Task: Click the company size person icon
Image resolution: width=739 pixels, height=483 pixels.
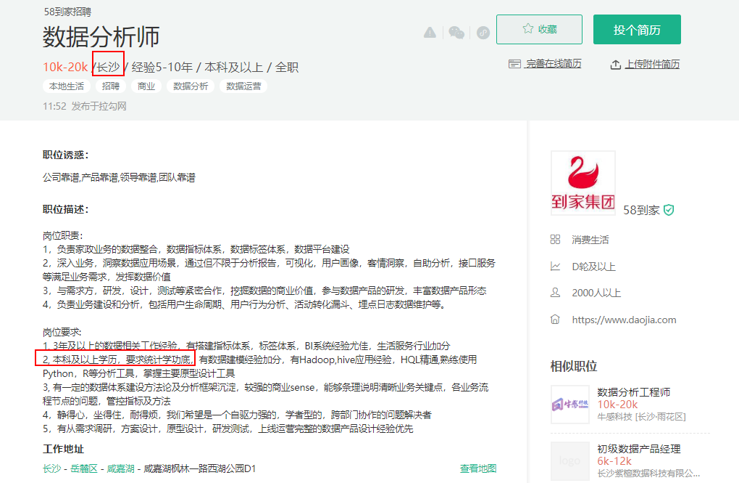Action: click(x=555, y=293)
